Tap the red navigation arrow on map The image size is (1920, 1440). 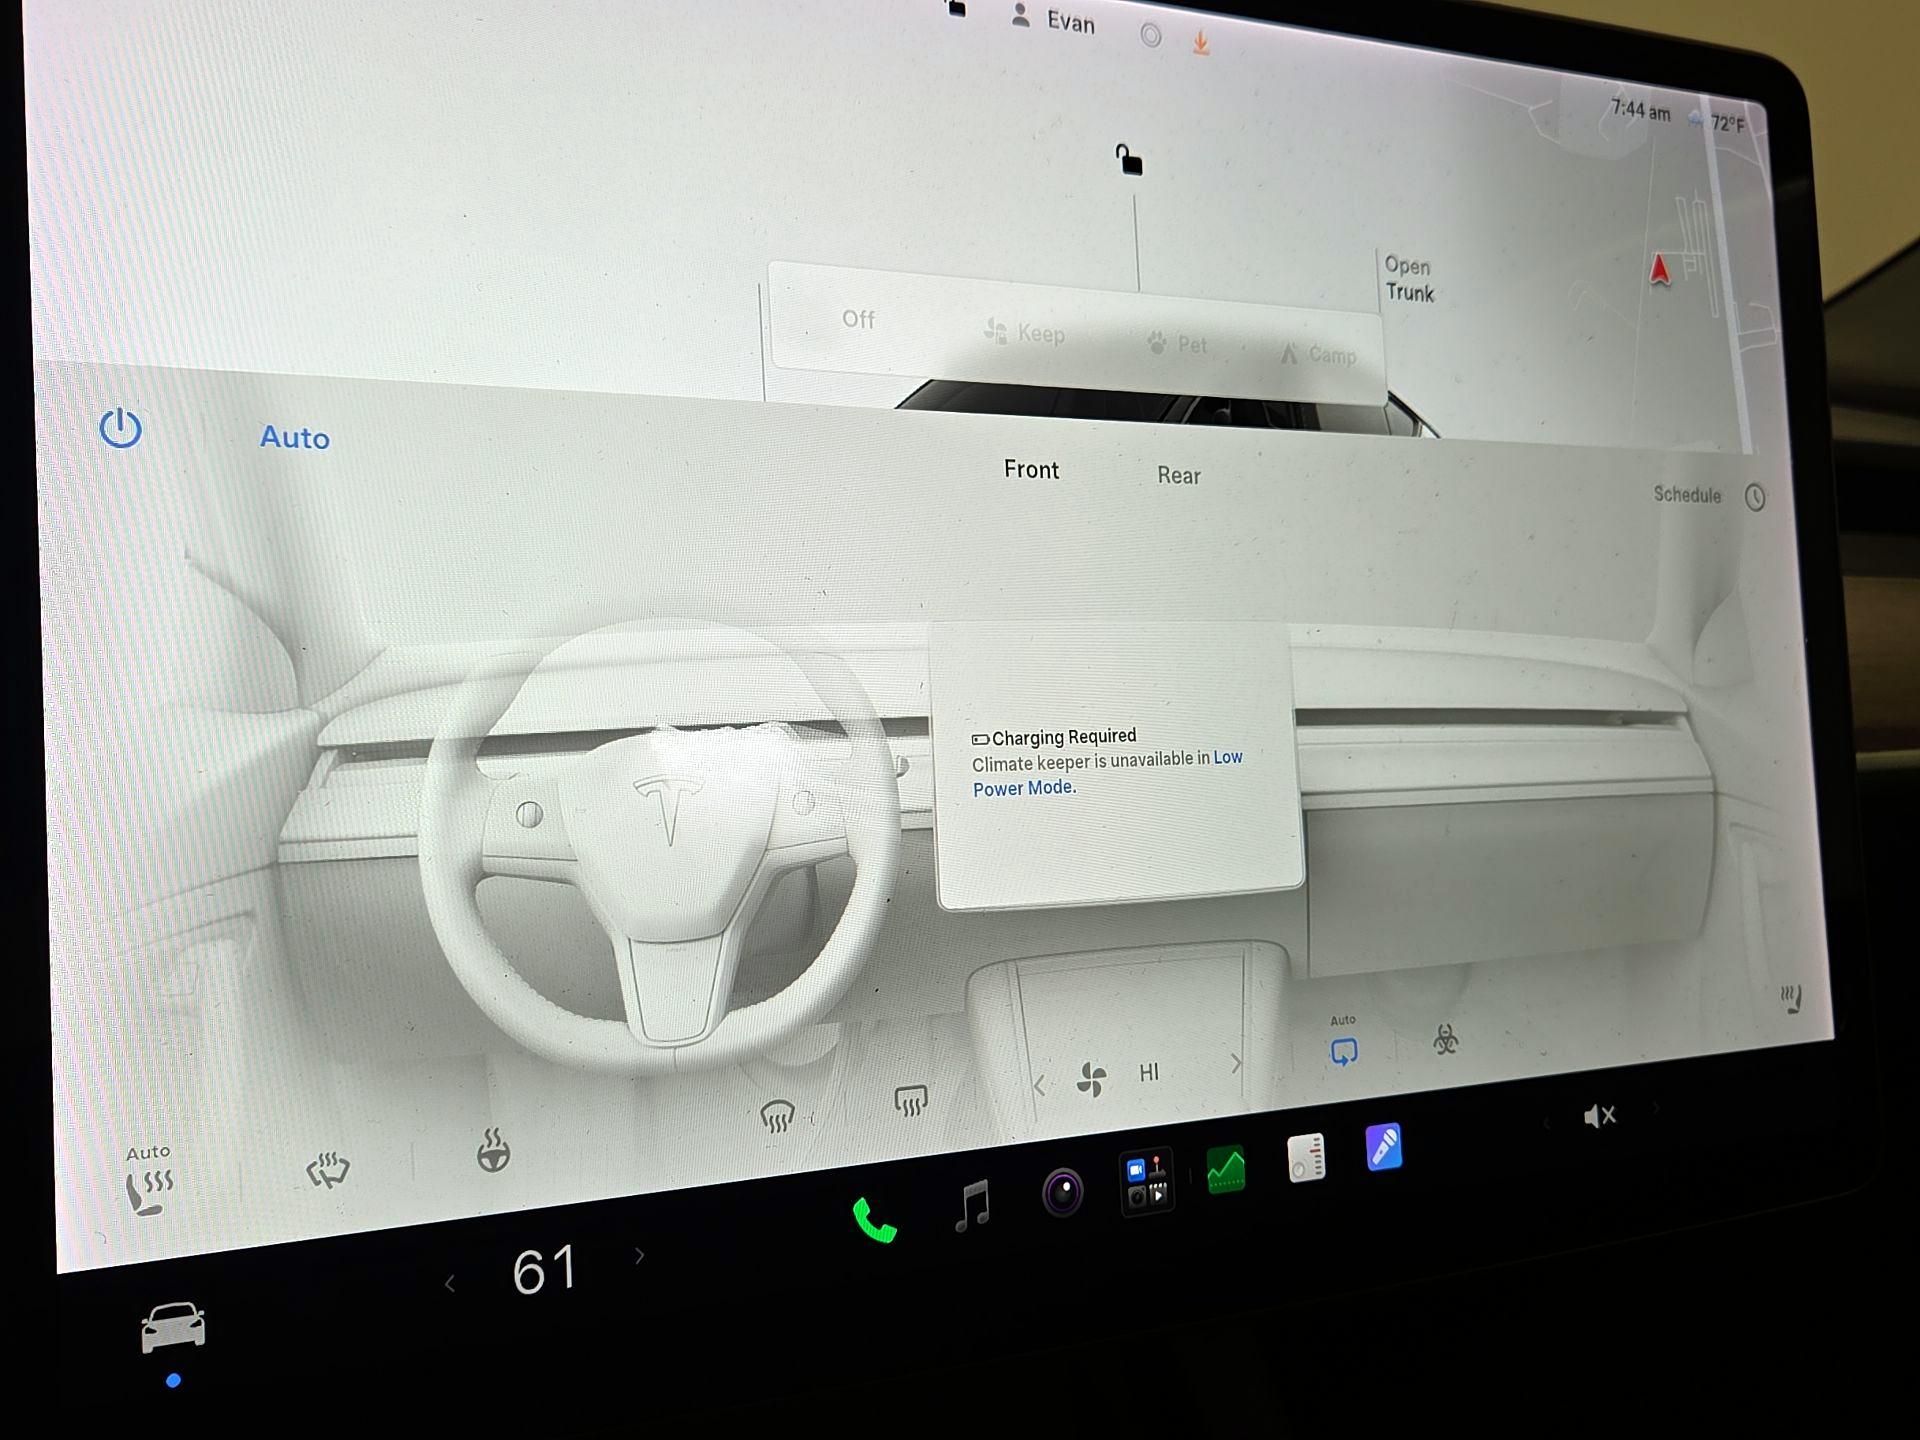click(1659, 269)
